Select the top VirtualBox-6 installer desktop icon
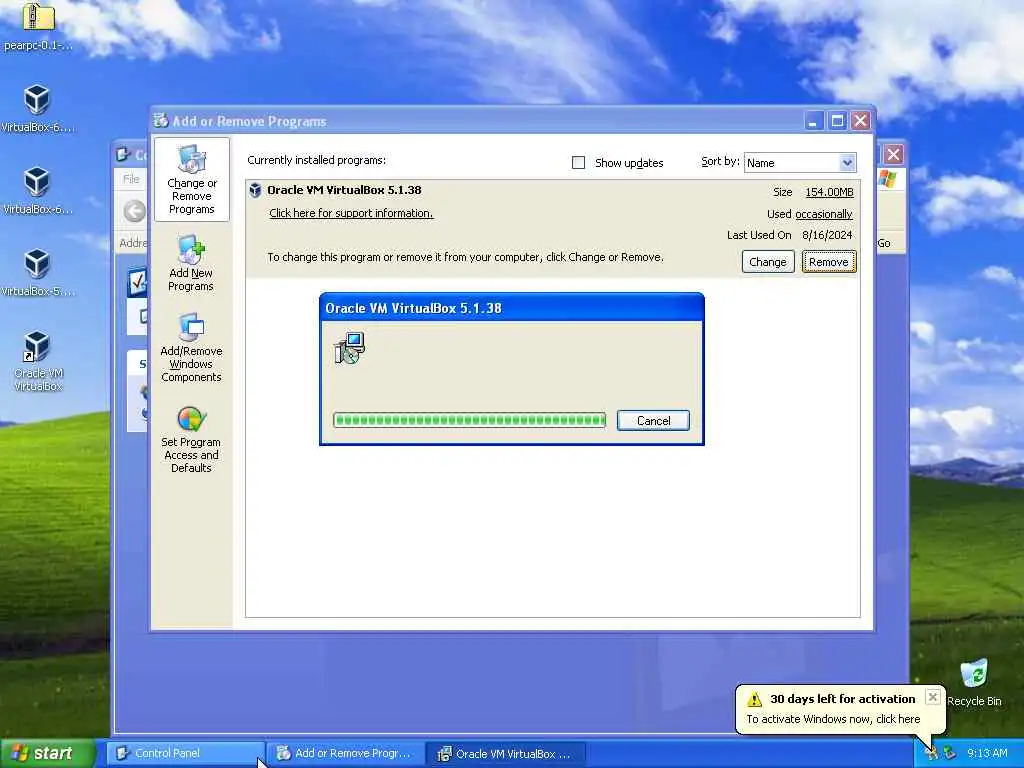Screen dimensions: 1024x768 [37, 99]
